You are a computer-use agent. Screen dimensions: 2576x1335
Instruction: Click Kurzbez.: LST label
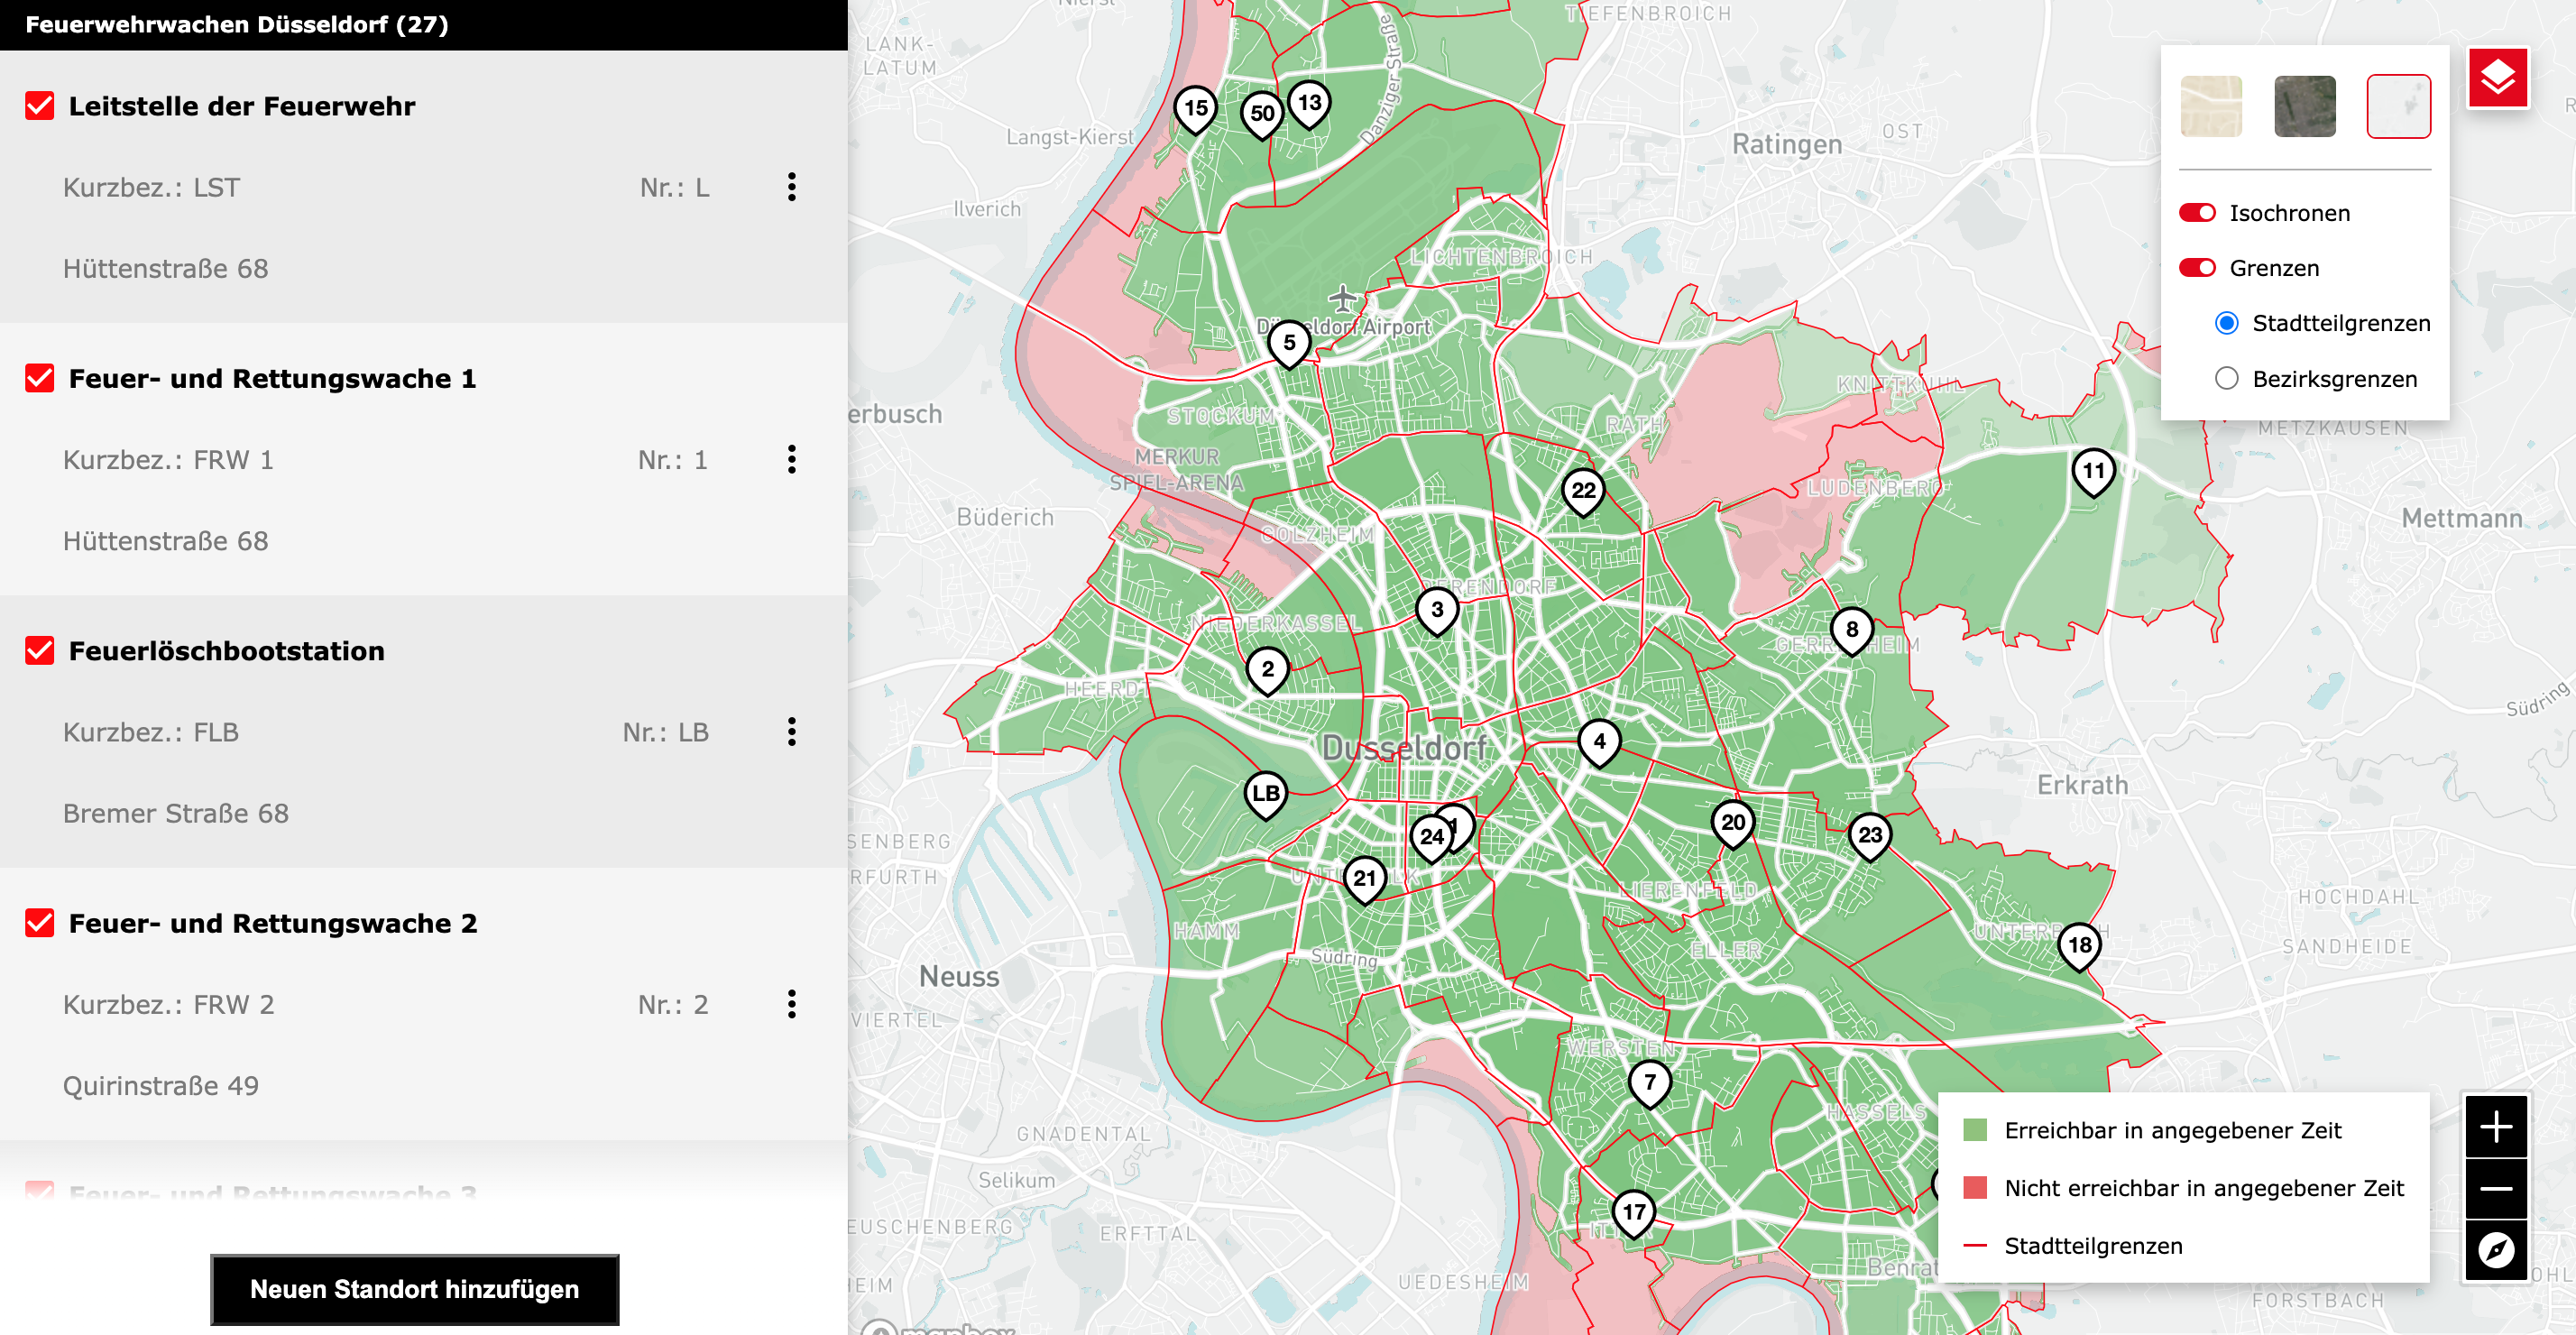(x=151, y=188)
